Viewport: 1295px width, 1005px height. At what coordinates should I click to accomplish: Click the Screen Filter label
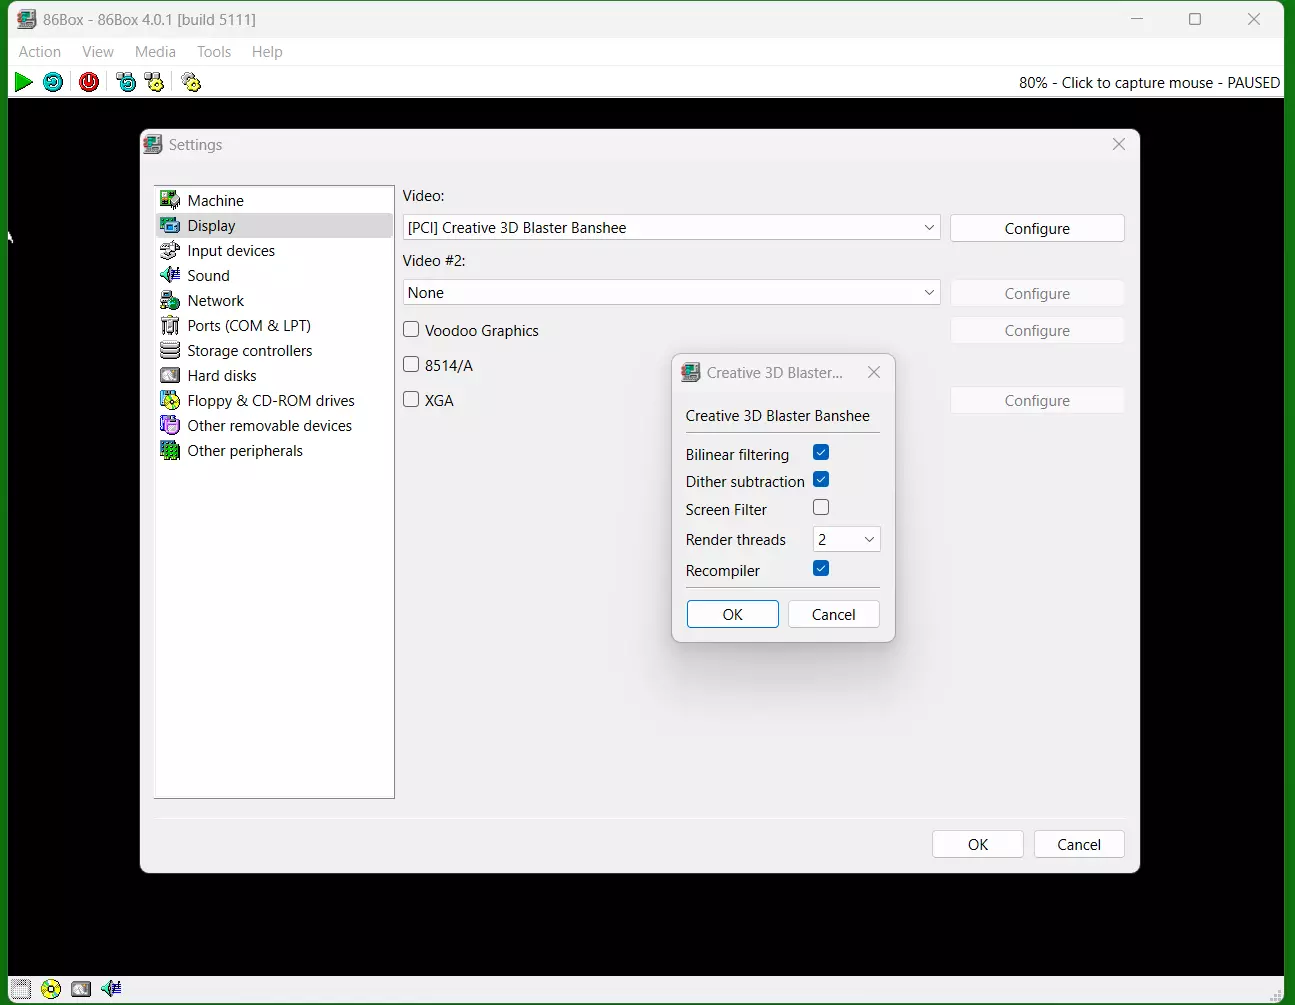726,510
